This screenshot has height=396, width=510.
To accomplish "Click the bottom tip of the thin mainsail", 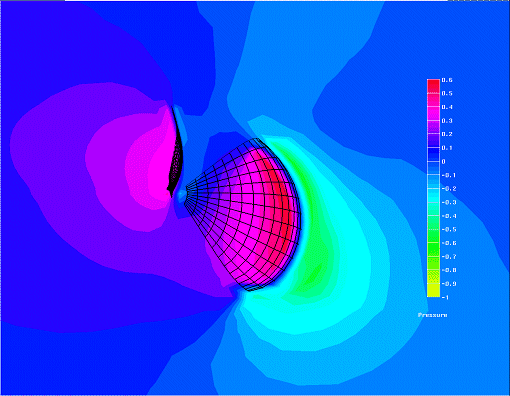I will click(x=171, y=195).
